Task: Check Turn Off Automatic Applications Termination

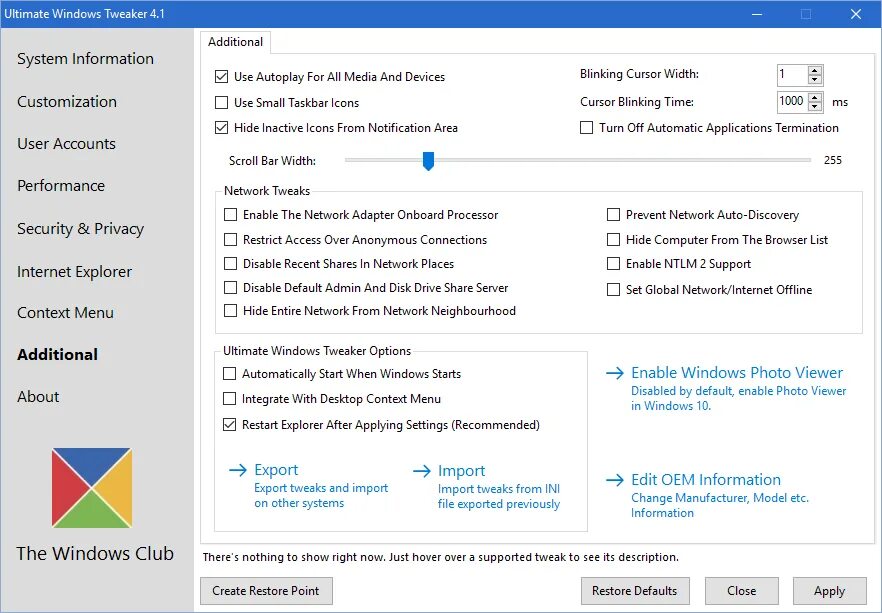Action: pos(586,128)
